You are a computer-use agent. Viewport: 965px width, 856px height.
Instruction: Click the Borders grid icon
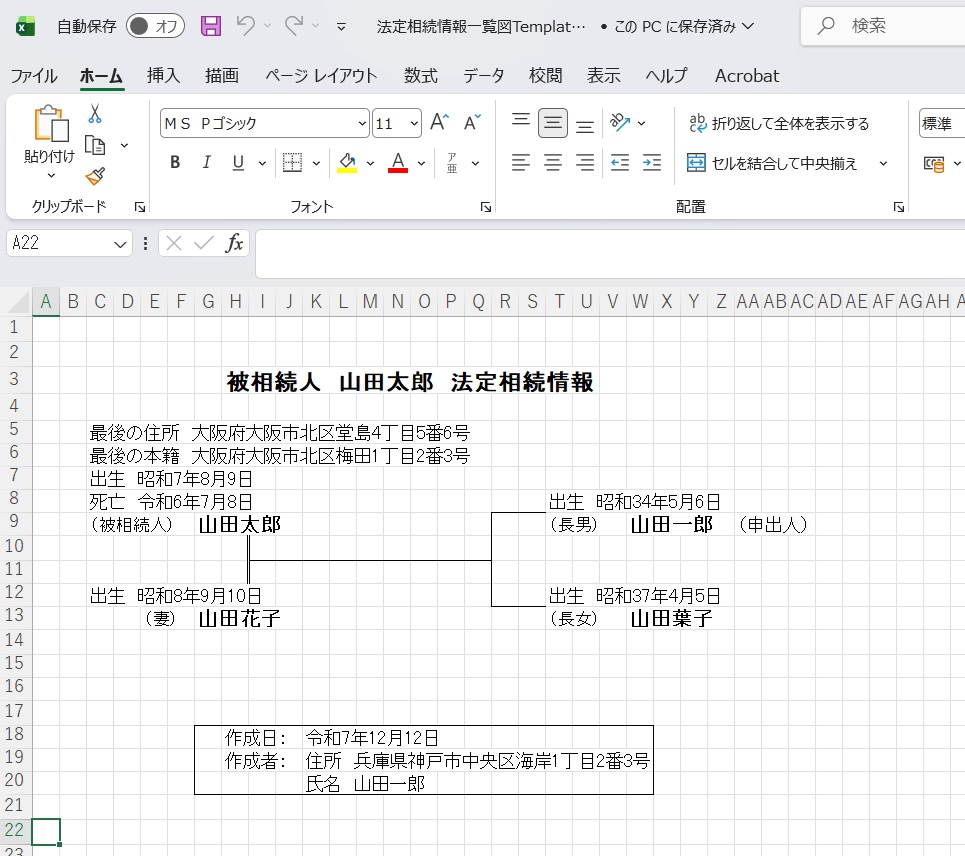point(292,163)
